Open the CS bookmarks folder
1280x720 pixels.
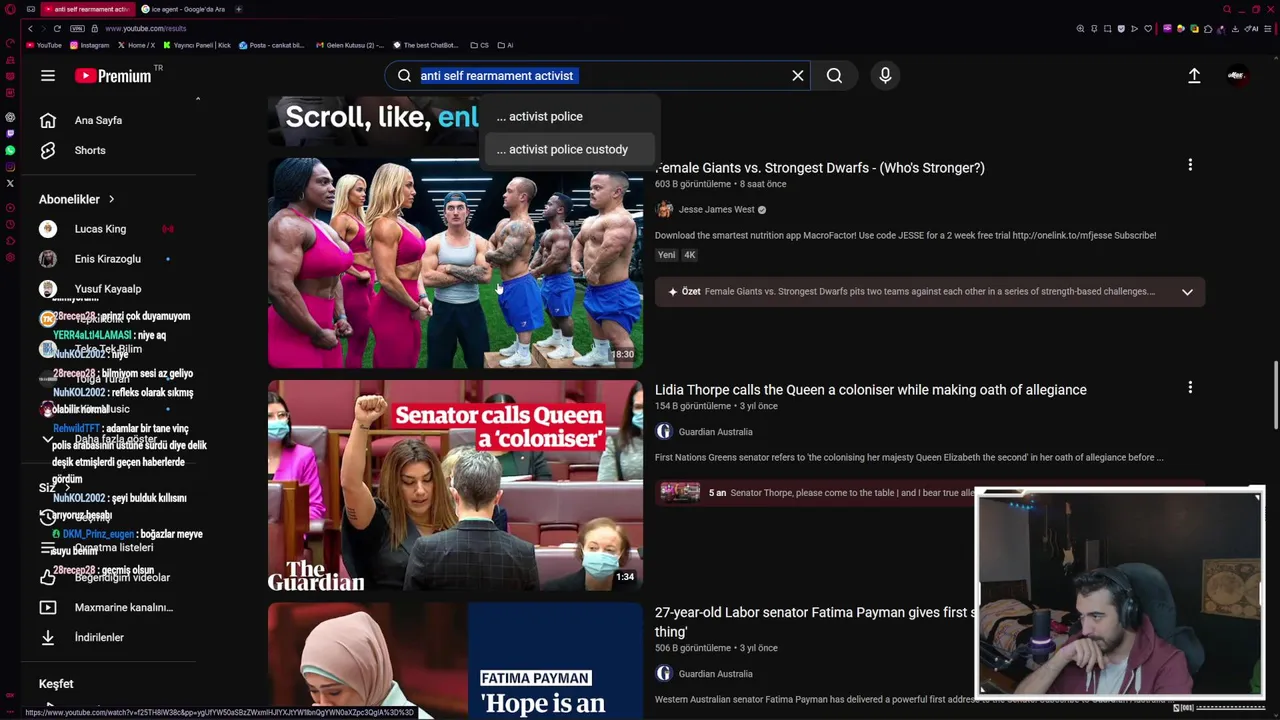tap(479, 45)
